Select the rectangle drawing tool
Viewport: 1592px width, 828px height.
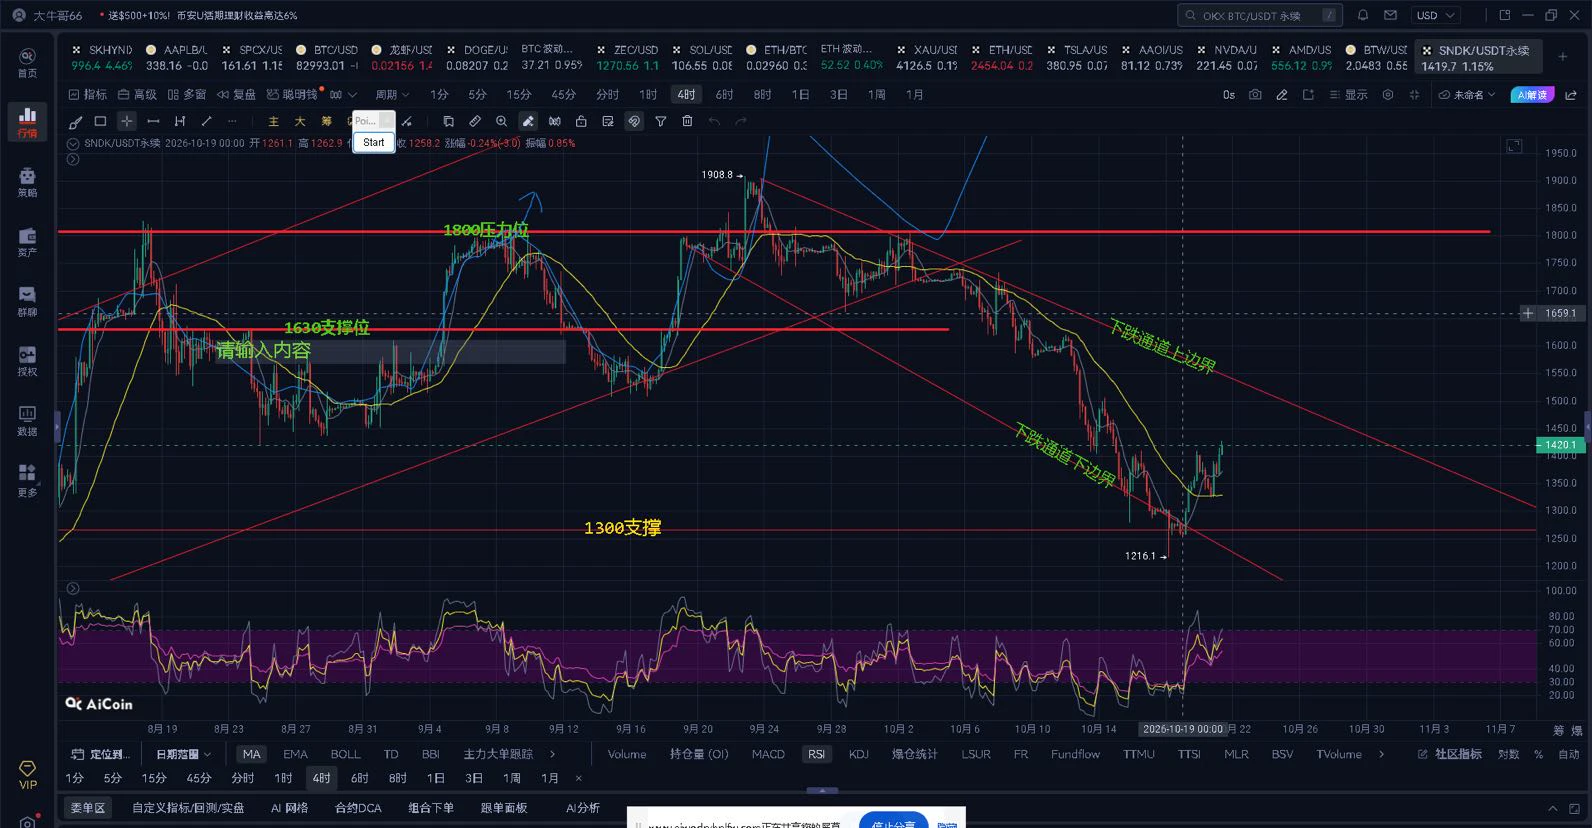pos(100,121)
